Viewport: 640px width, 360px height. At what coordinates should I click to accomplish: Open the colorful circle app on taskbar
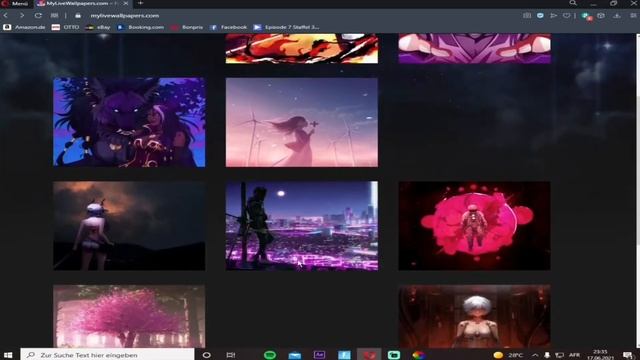coord(418,355)
